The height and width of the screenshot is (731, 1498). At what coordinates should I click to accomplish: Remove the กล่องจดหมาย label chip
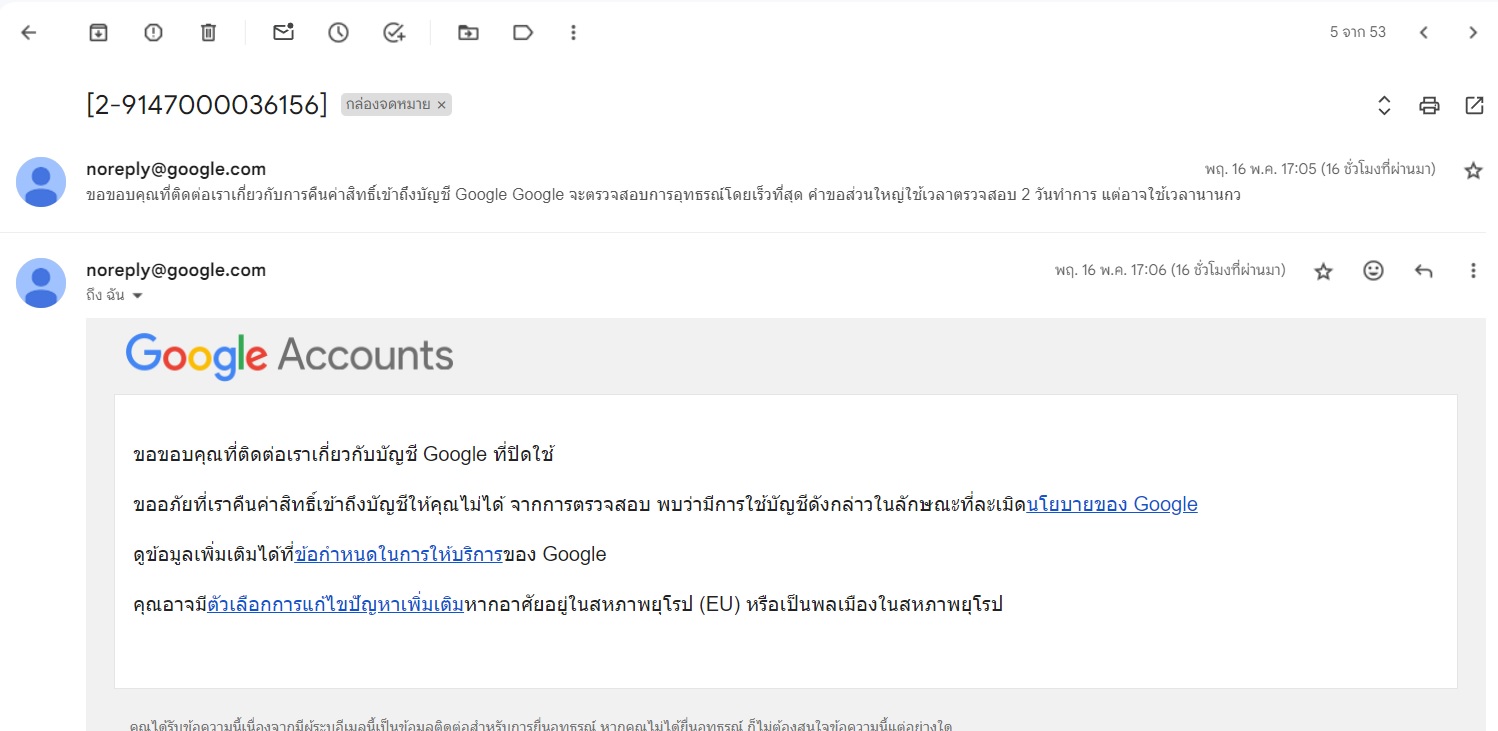tap(441, 104)
